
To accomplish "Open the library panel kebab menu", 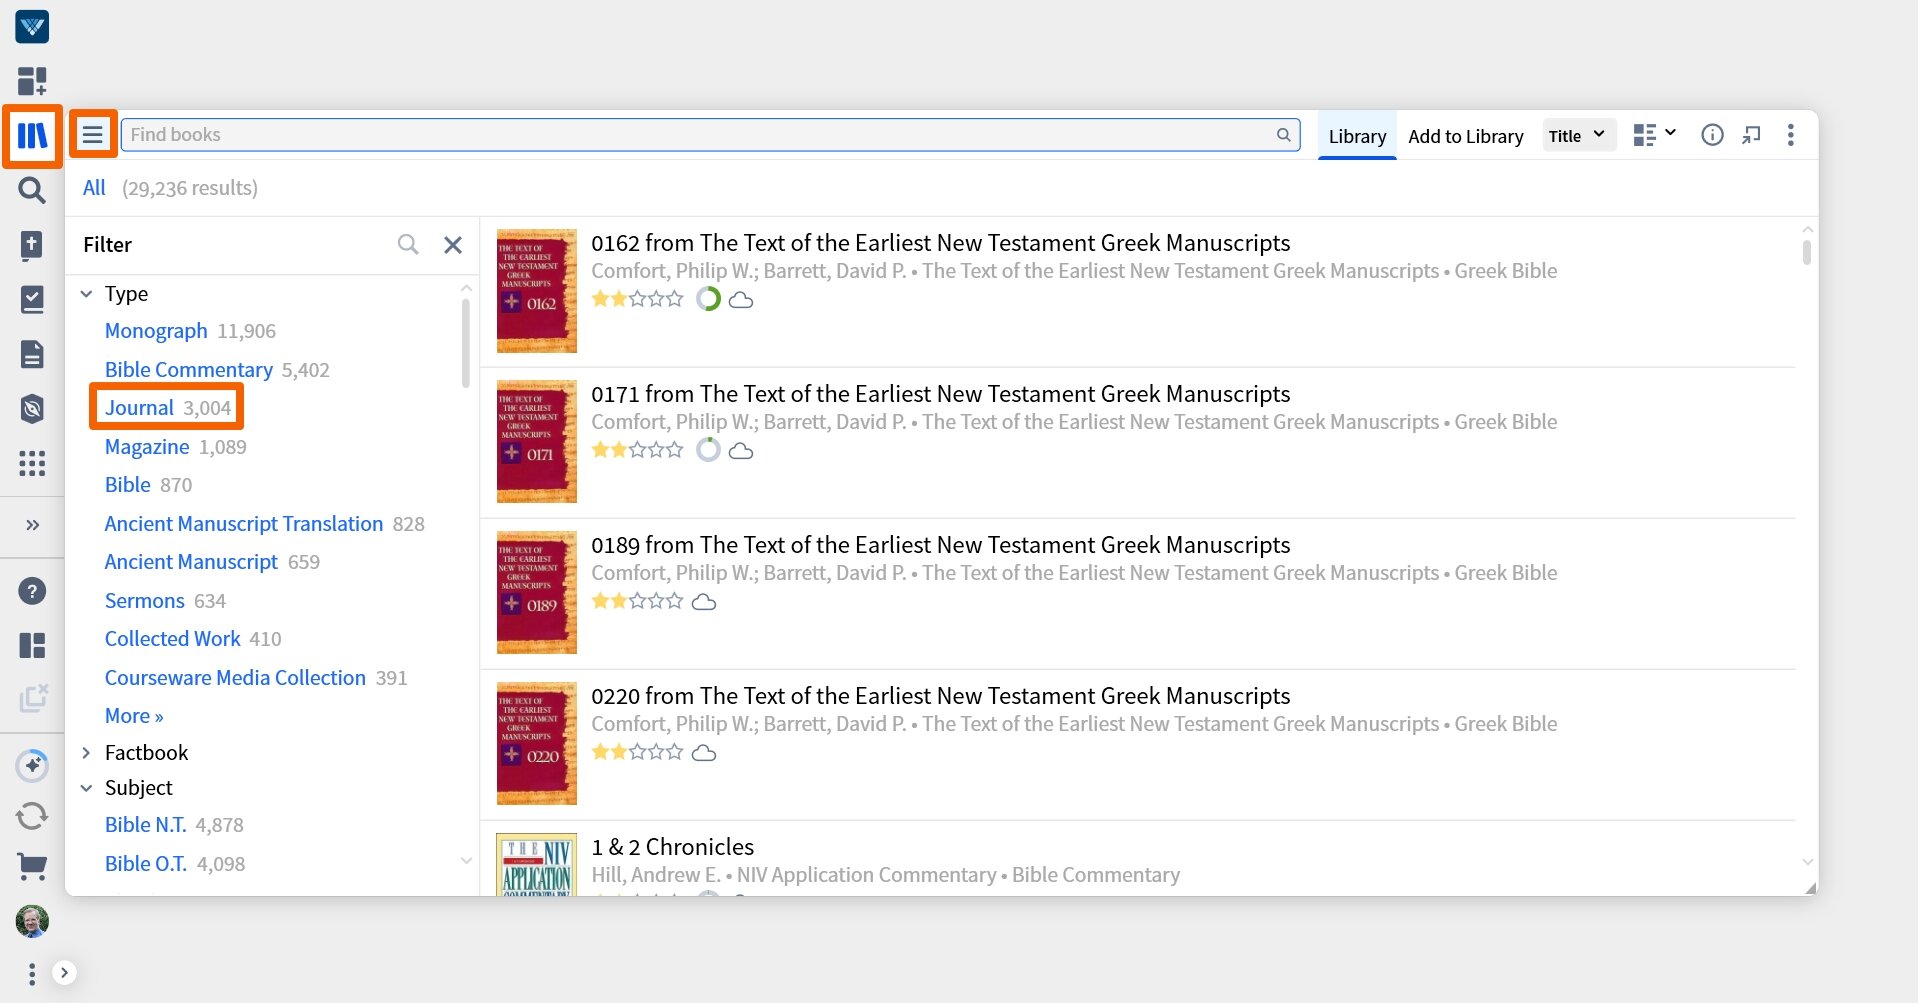I will [1790, 135].
